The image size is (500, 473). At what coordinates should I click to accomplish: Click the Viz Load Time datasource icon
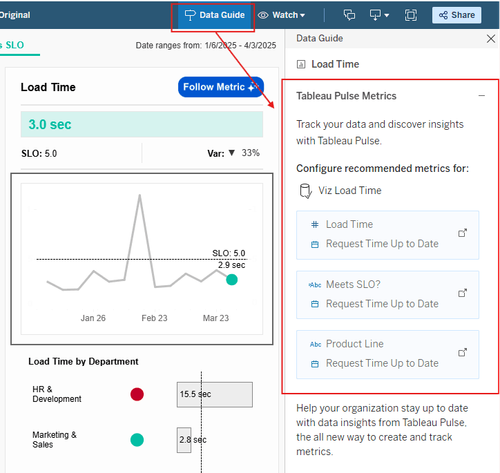[x=305, y=191]
